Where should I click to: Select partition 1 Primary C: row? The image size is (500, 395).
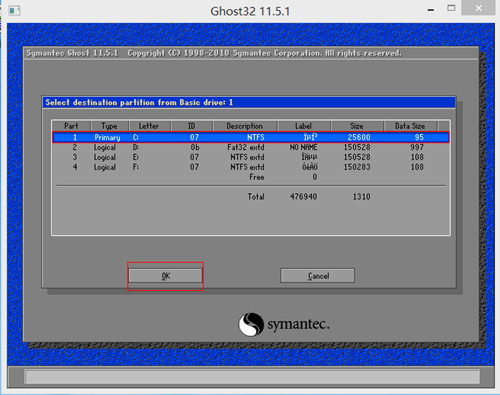[251, 137]
